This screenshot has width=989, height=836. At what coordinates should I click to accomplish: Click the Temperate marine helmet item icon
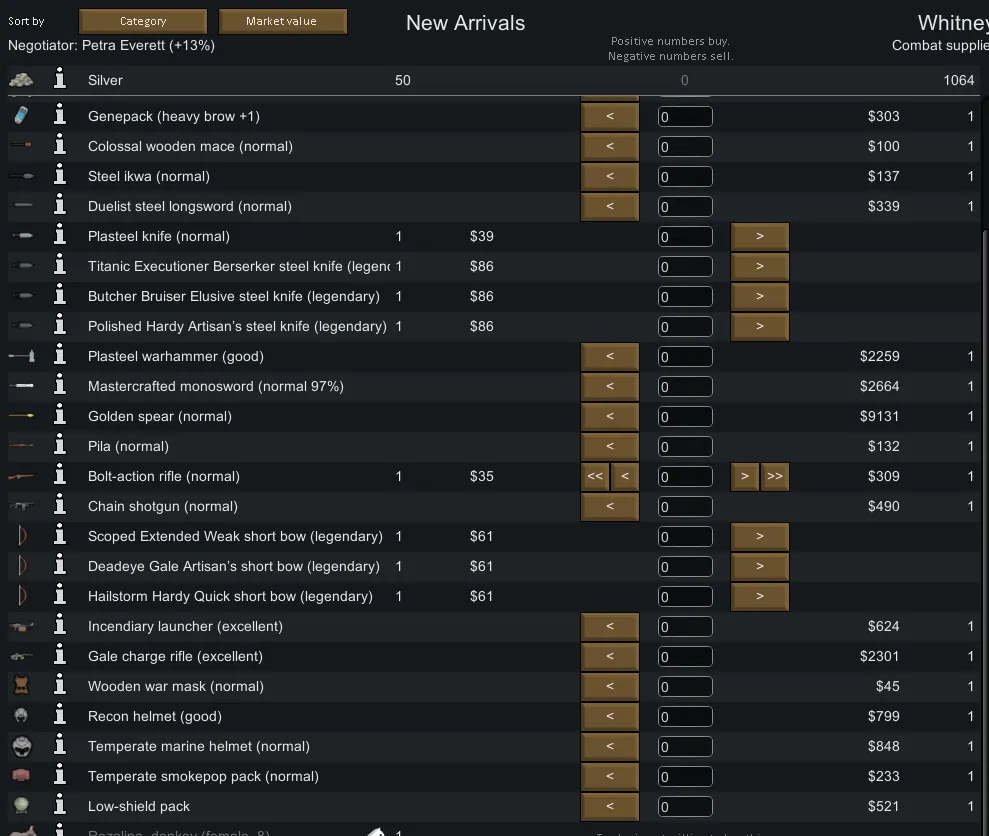pyautogui.click(x=21, y=746)
